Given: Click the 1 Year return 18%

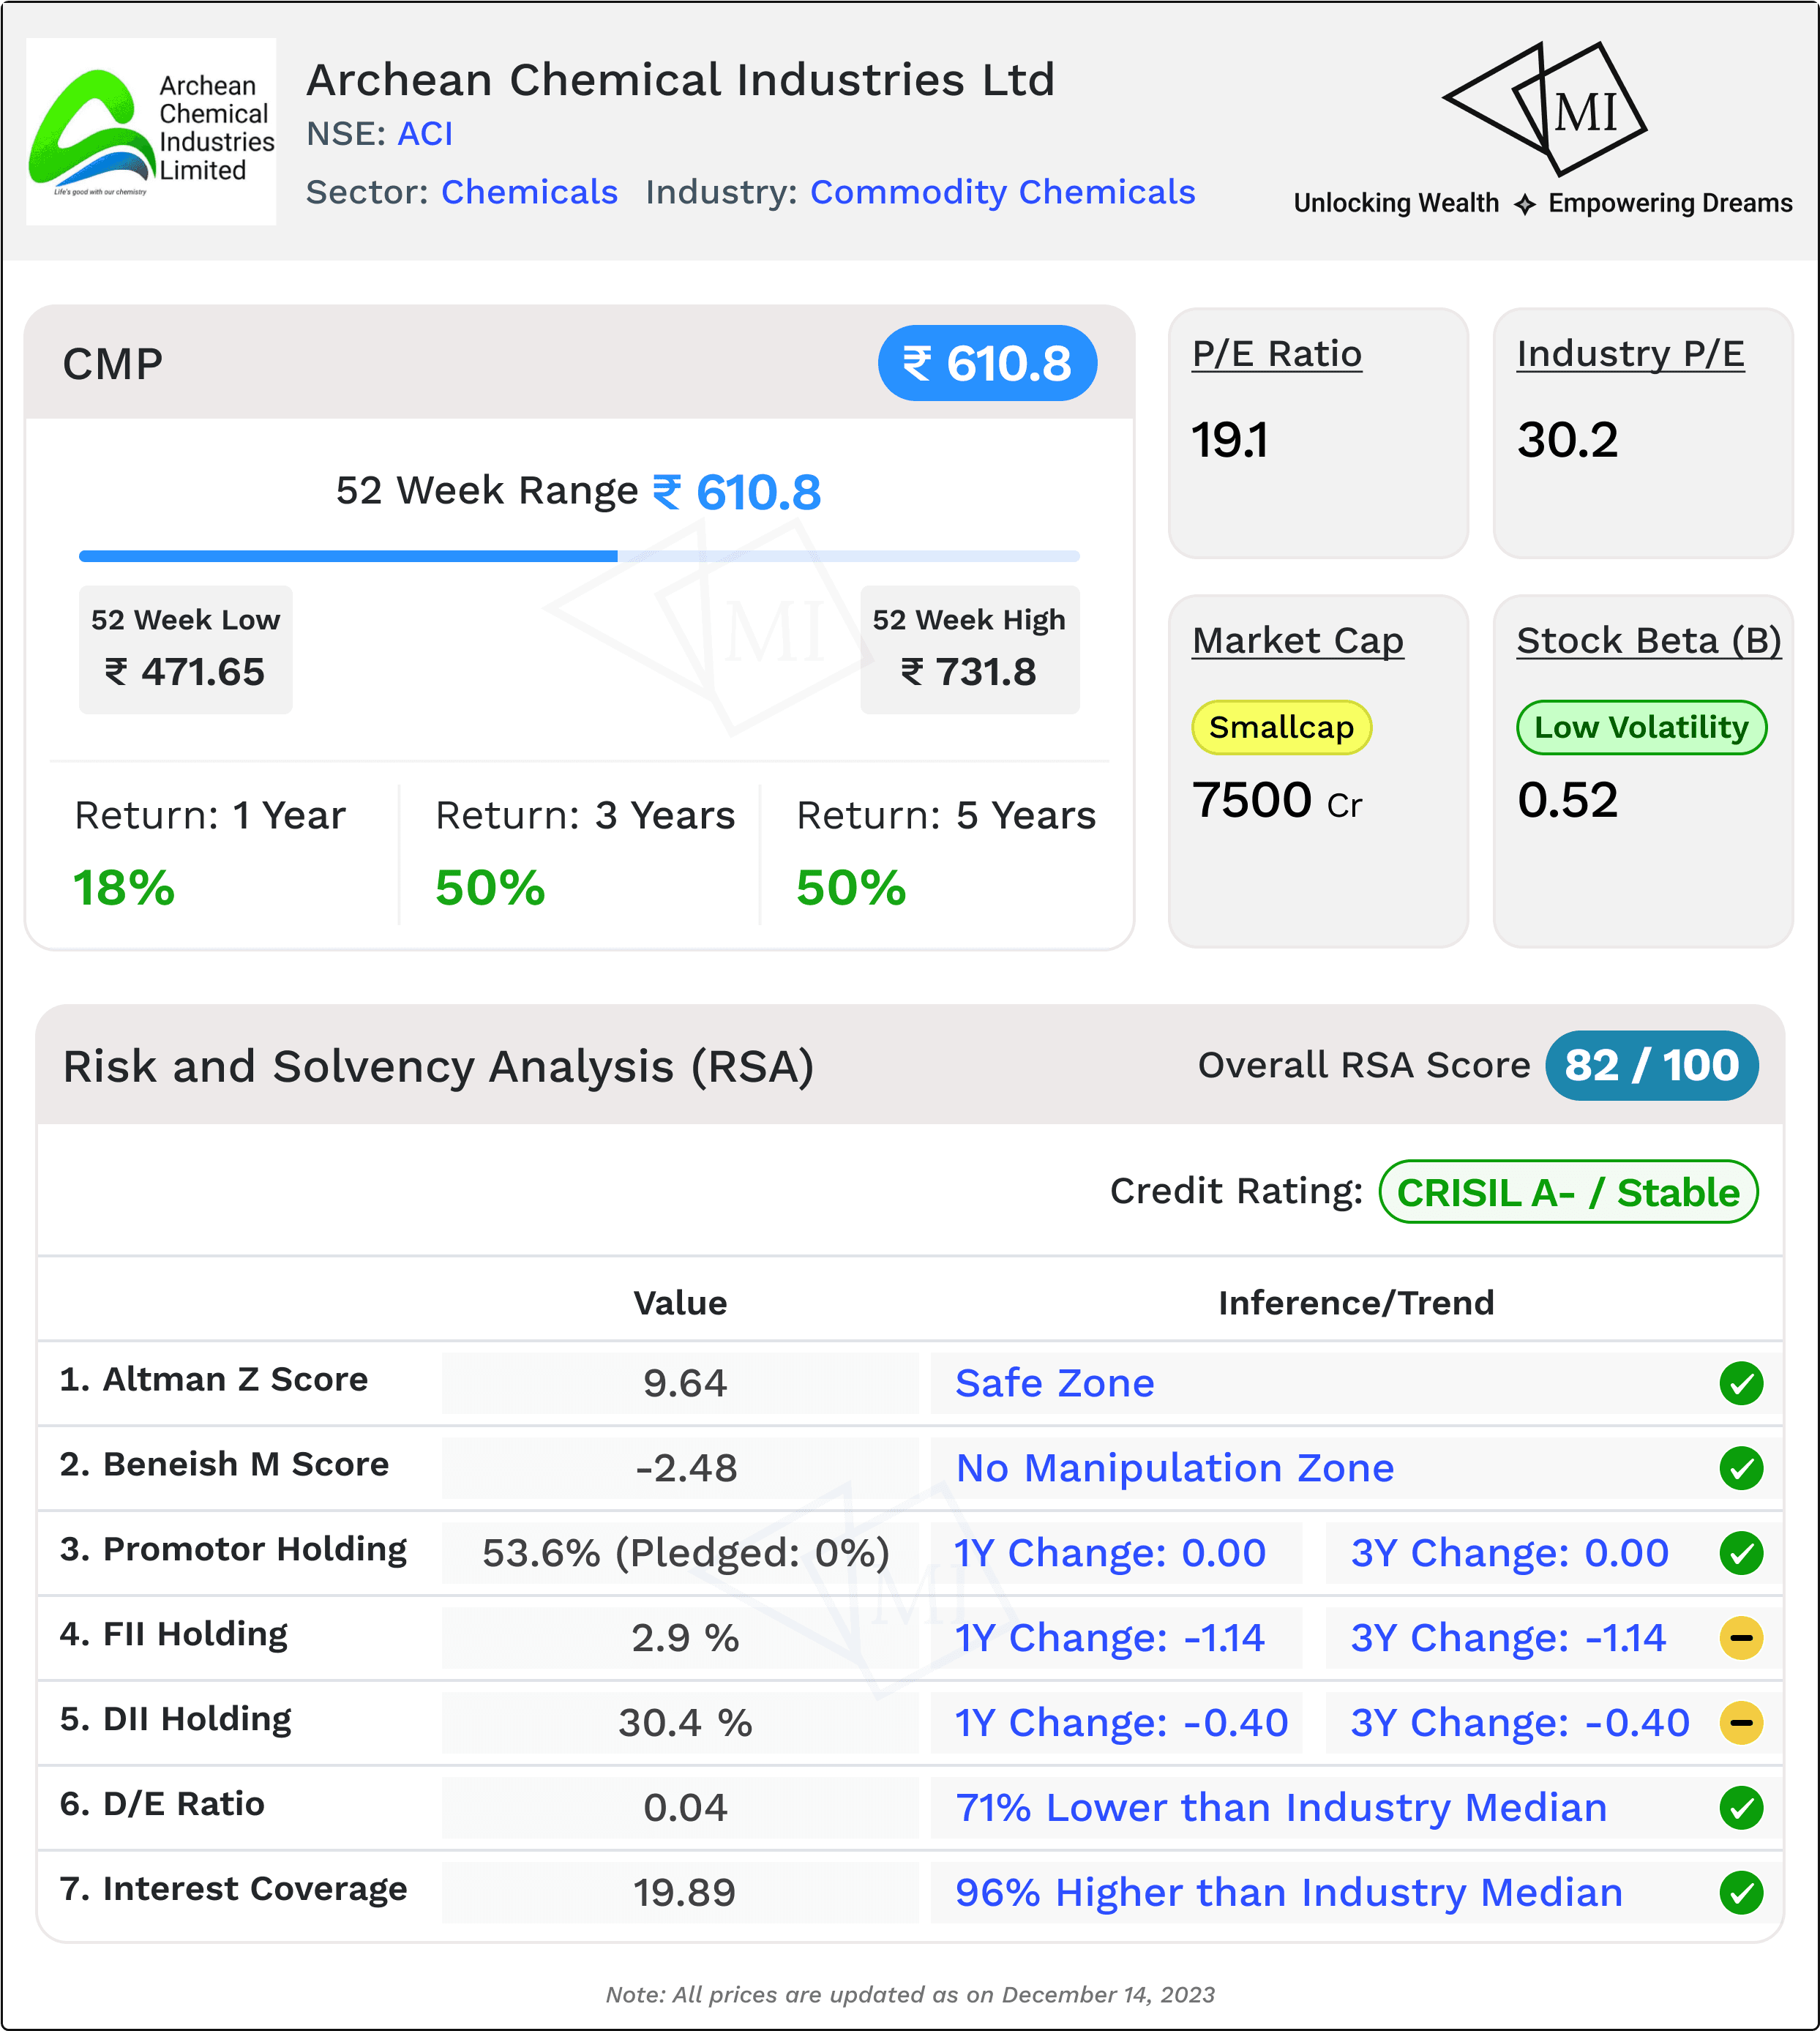Looking at the screenshot, I should (124, 888).
